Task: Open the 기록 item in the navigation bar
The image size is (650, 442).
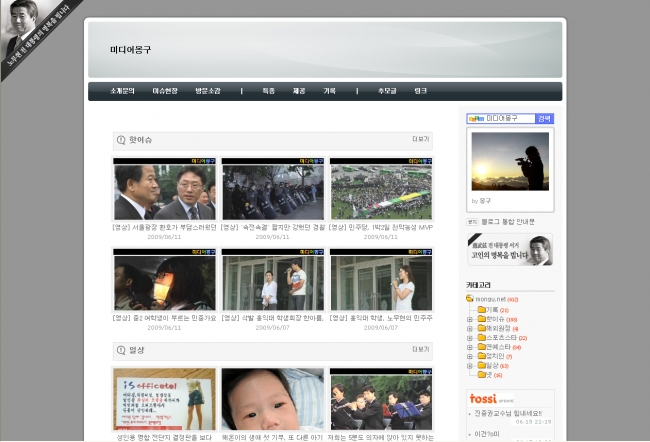Action: [x=330, y=91]
